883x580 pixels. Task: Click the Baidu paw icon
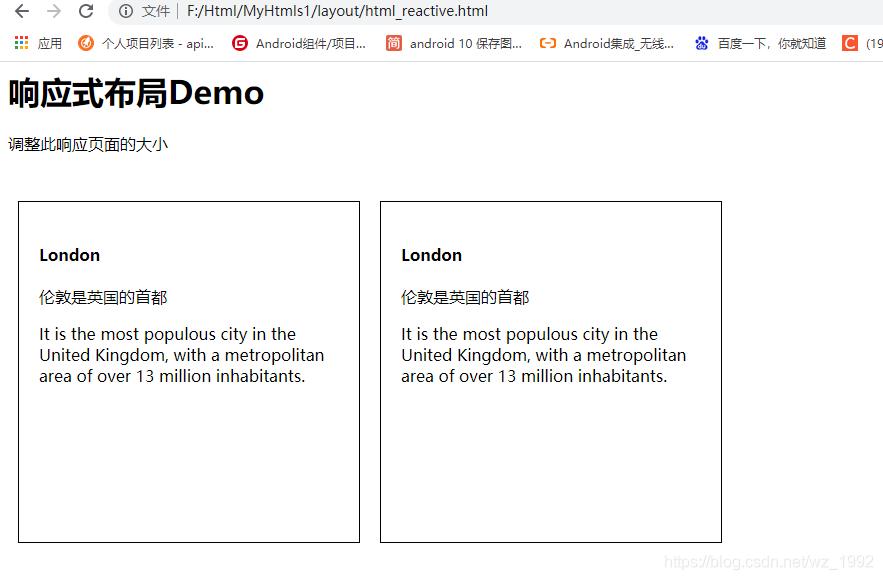tap(702, 43)
